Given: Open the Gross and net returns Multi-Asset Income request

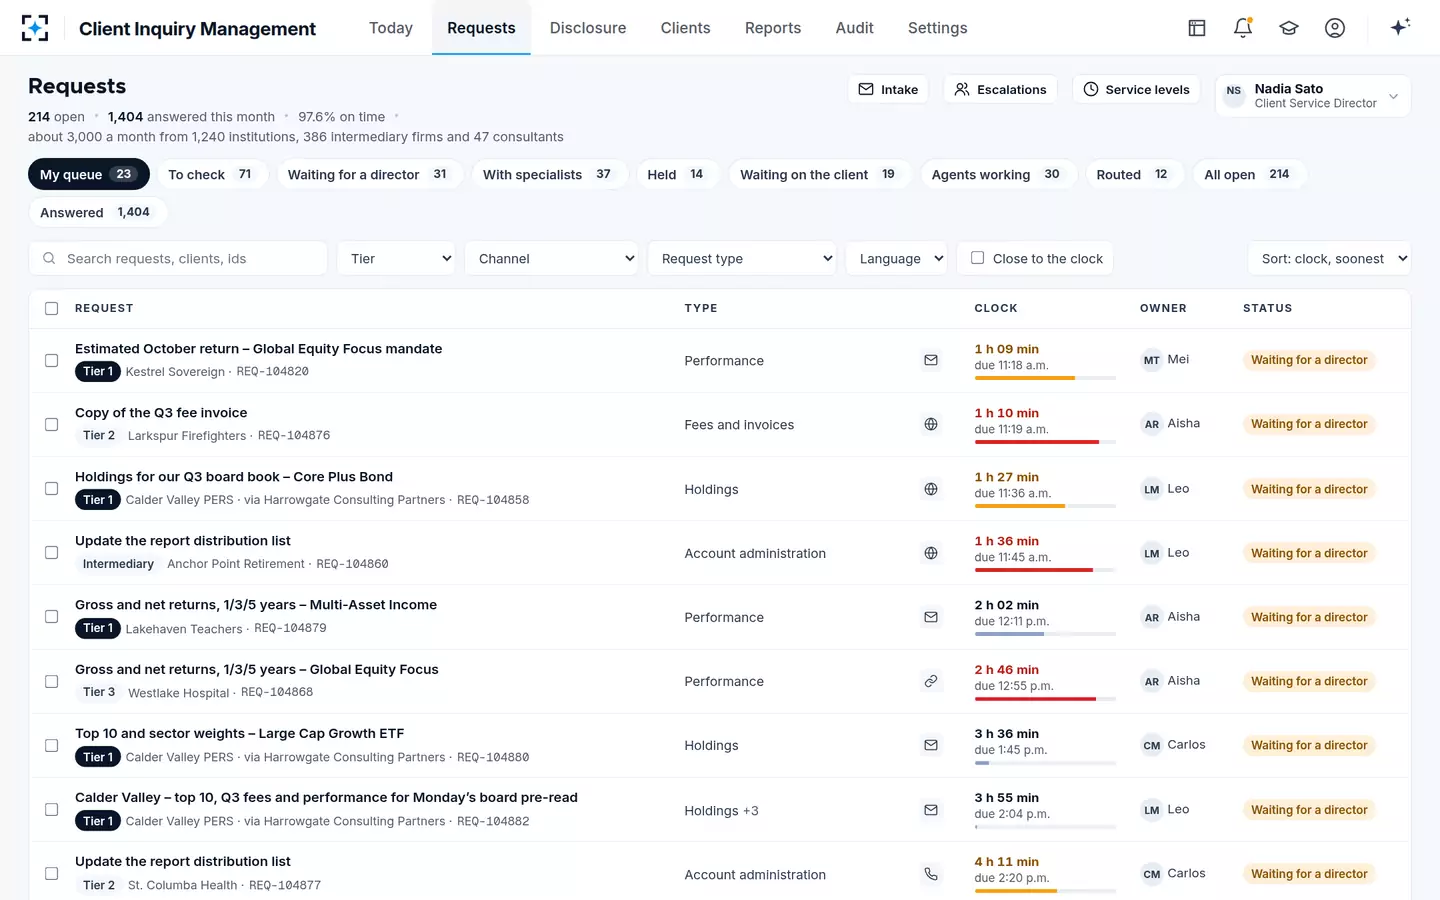Looking at the screenshot, I should pyautogui.click(x=256, y=605).
